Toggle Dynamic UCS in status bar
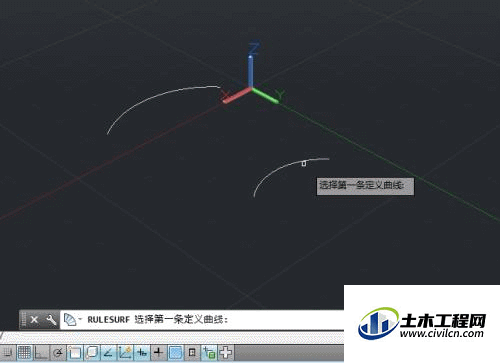 pos(125,353)
